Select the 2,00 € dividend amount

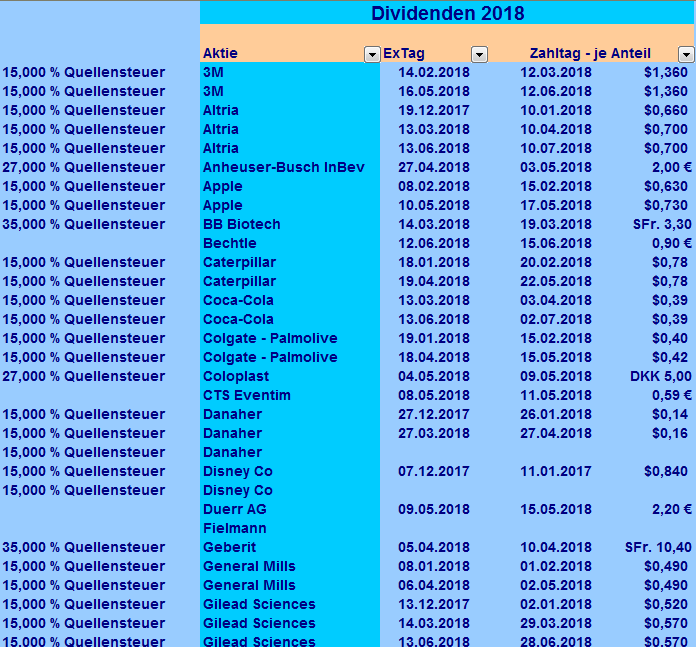(x=672, y=167)
